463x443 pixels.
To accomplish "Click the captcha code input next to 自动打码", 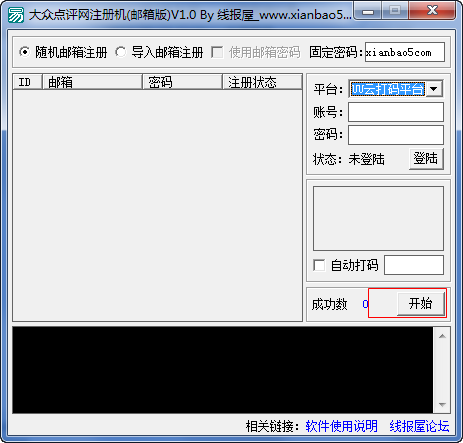I will click(414, 265).
